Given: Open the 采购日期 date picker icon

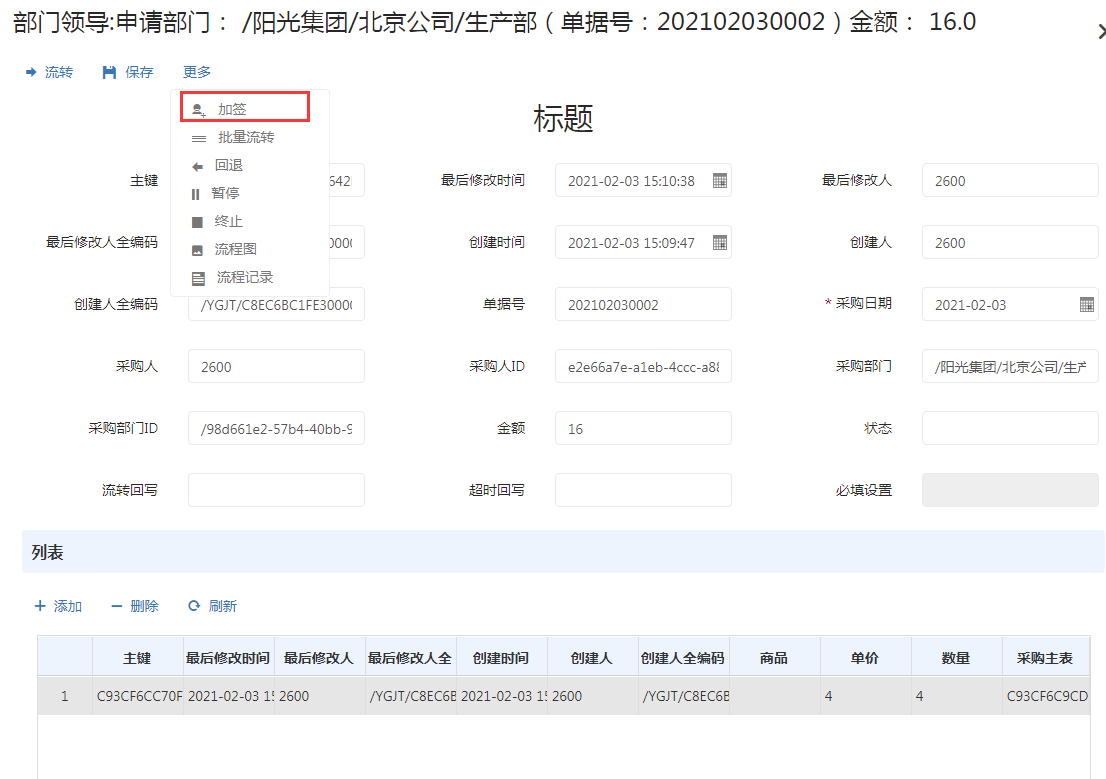Looking at the screenshot, I should tap(1086, 305).
